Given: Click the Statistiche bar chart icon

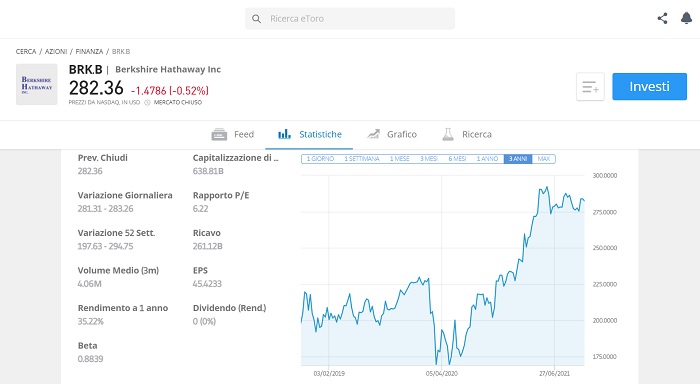Looking at the screenshot, I should pos(284,134).
